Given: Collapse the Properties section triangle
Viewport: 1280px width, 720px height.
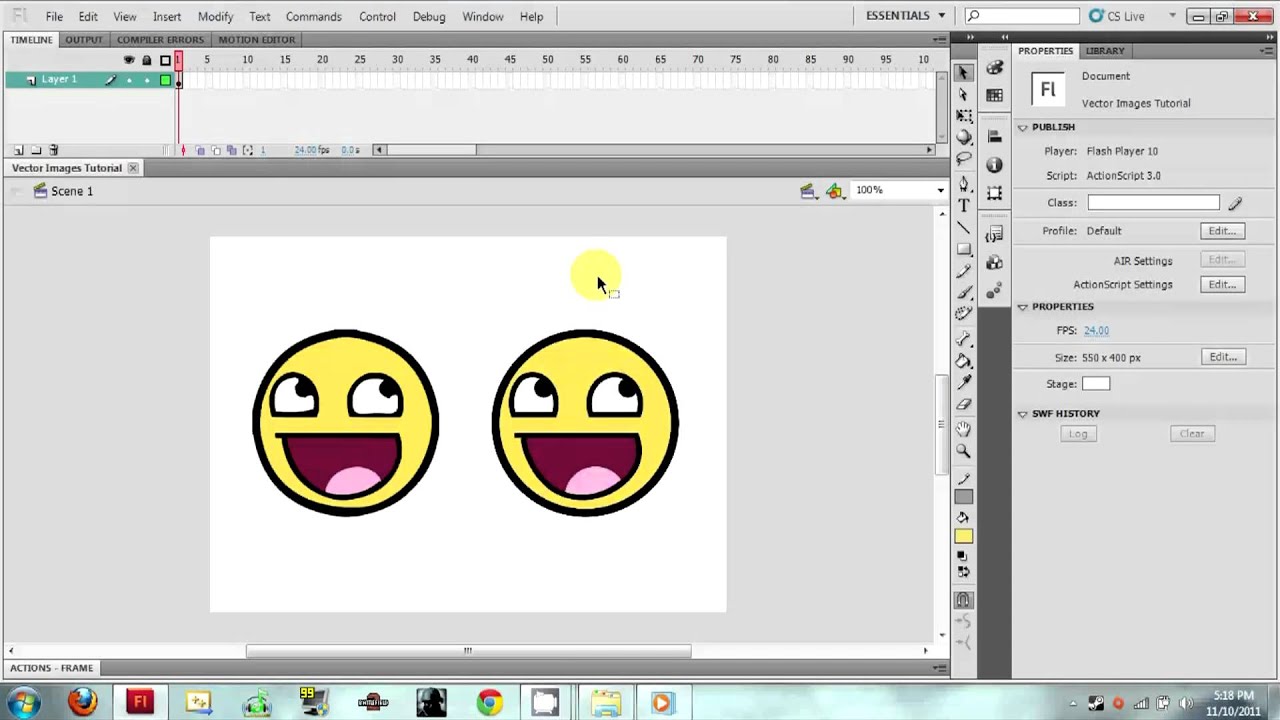Looking at the screenshot, I should (x=1023, y=307).
